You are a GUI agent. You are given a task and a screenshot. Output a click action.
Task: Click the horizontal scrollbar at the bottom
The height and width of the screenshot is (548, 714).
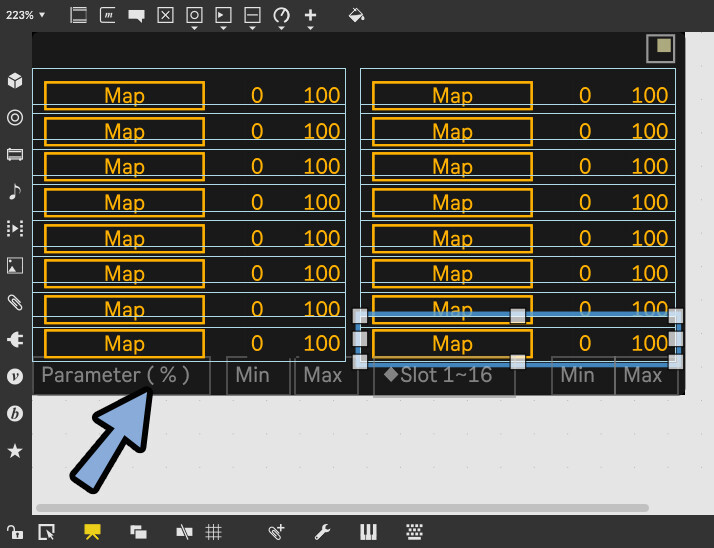342,508
